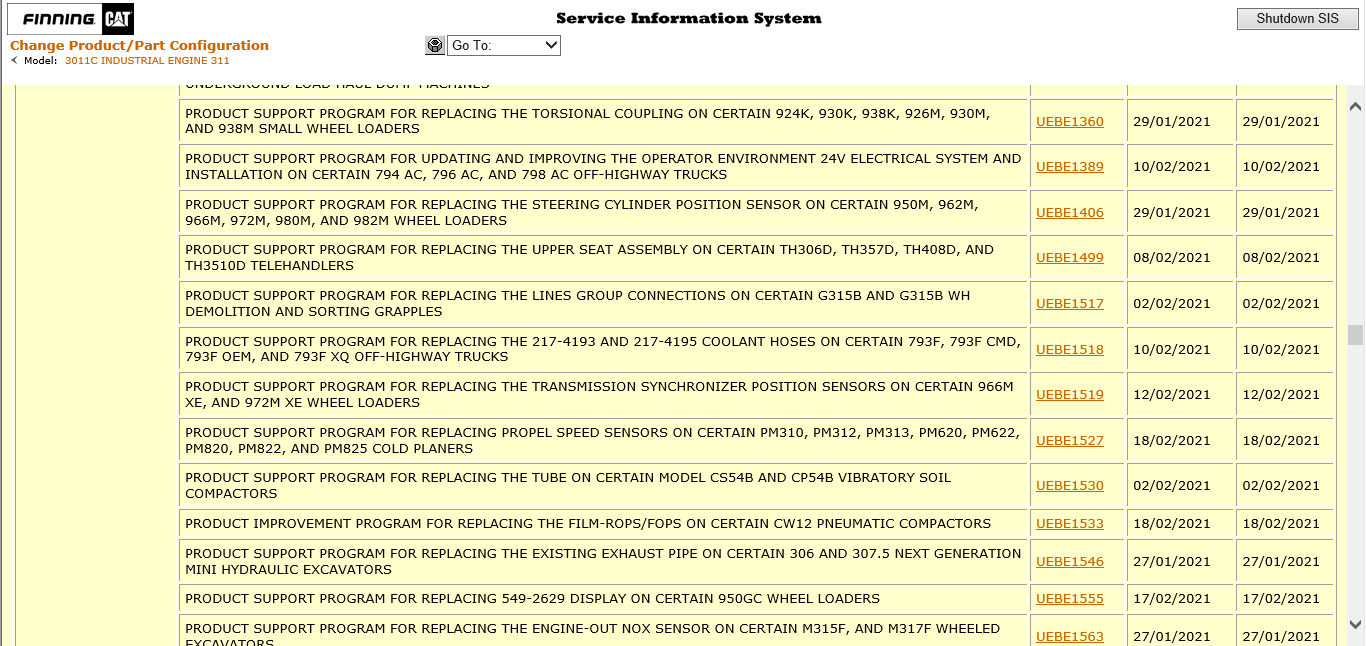Screen dimensions: 1366x646
Task: Open the Go To dropdown
Action: point(503,45)
